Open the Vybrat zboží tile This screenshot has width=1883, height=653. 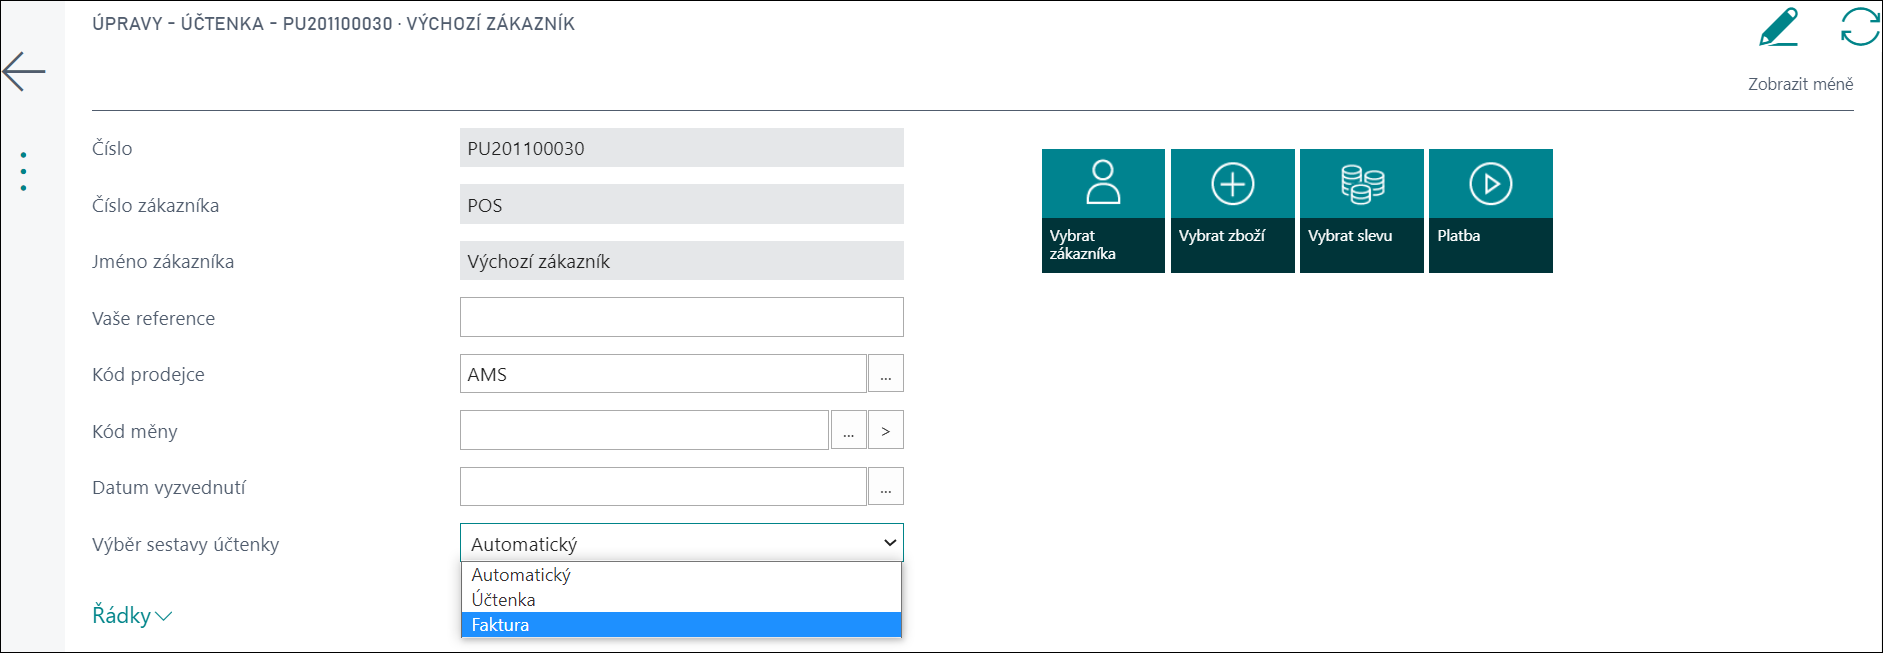[1232, 211]
